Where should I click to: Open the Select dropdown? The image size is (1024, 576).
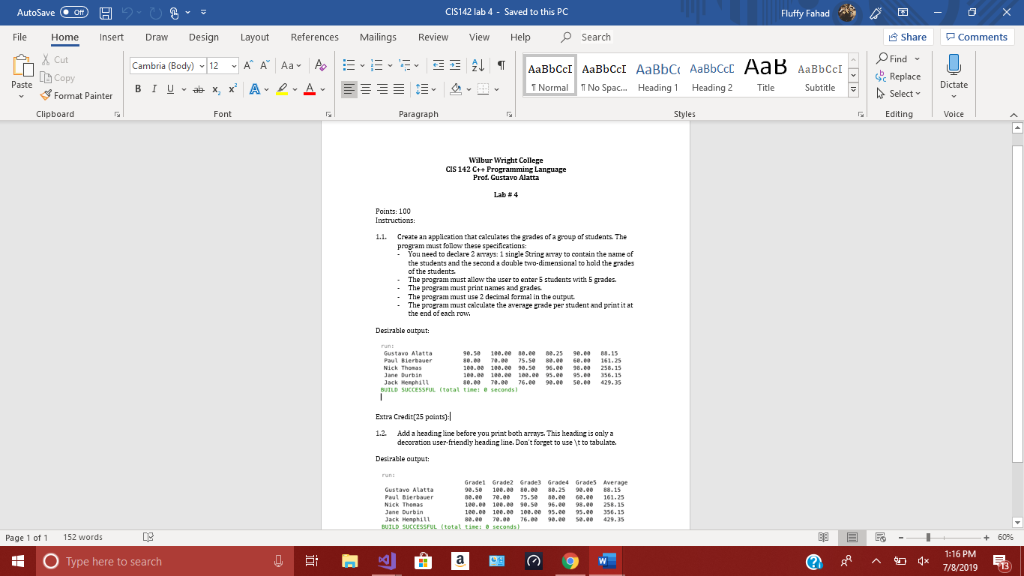pyautogui.click(x=899, y=93)
